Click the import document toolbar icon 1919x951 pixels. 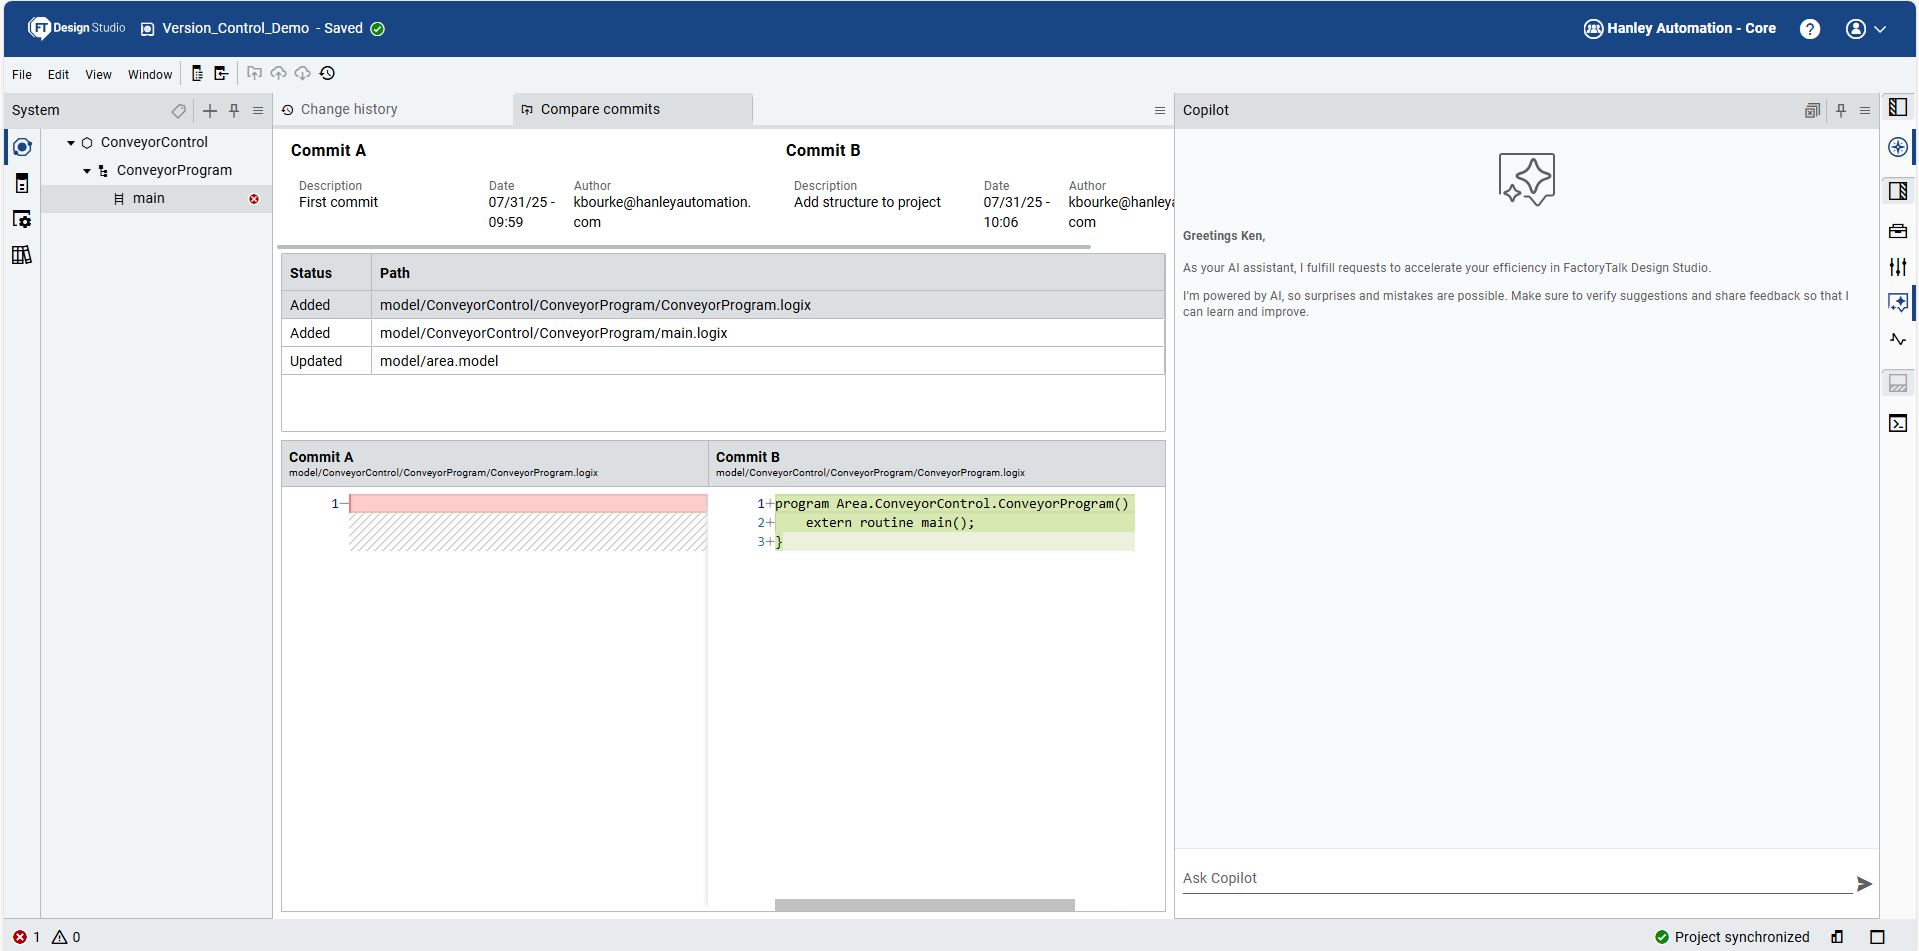pos(221,73)
